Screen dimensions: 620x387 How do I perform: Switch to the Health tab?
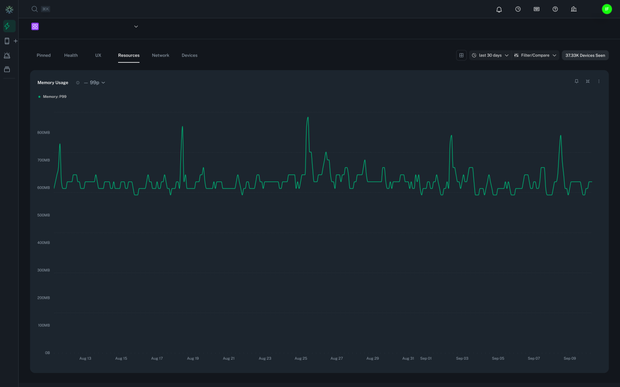pyautogui.click(x=71, y=55)
